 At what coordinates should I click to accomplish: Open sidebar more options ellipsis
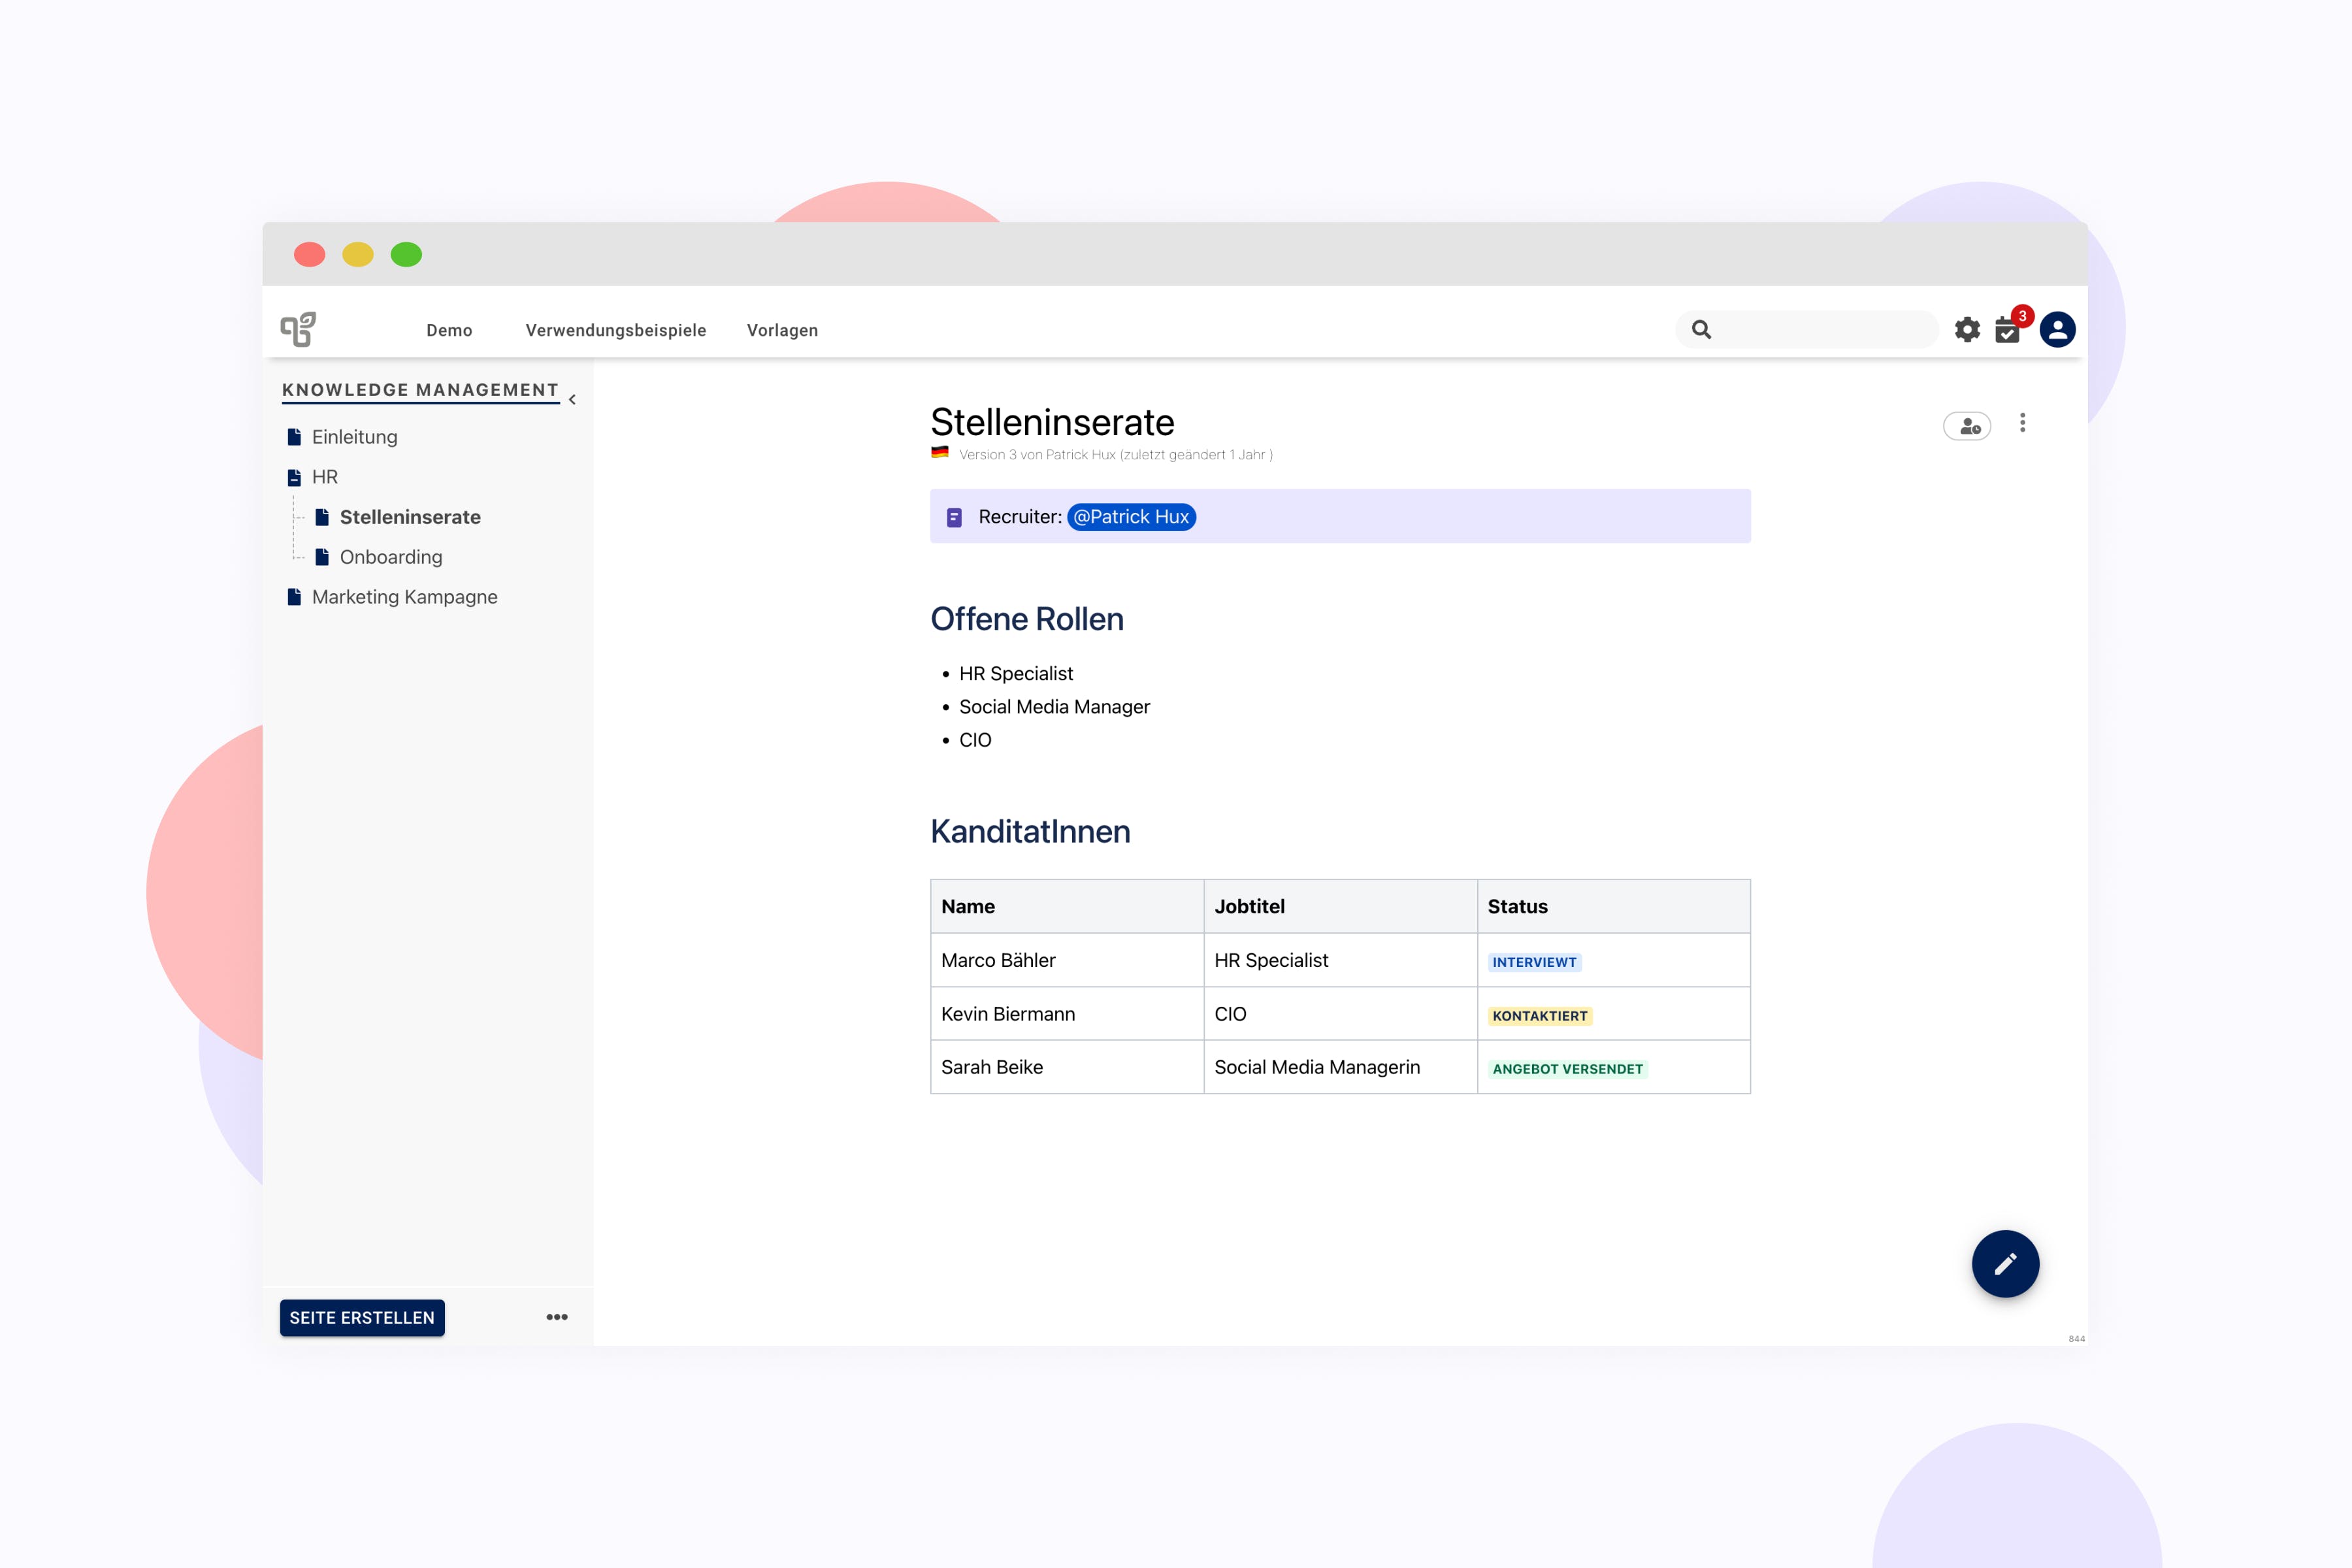557,1317
